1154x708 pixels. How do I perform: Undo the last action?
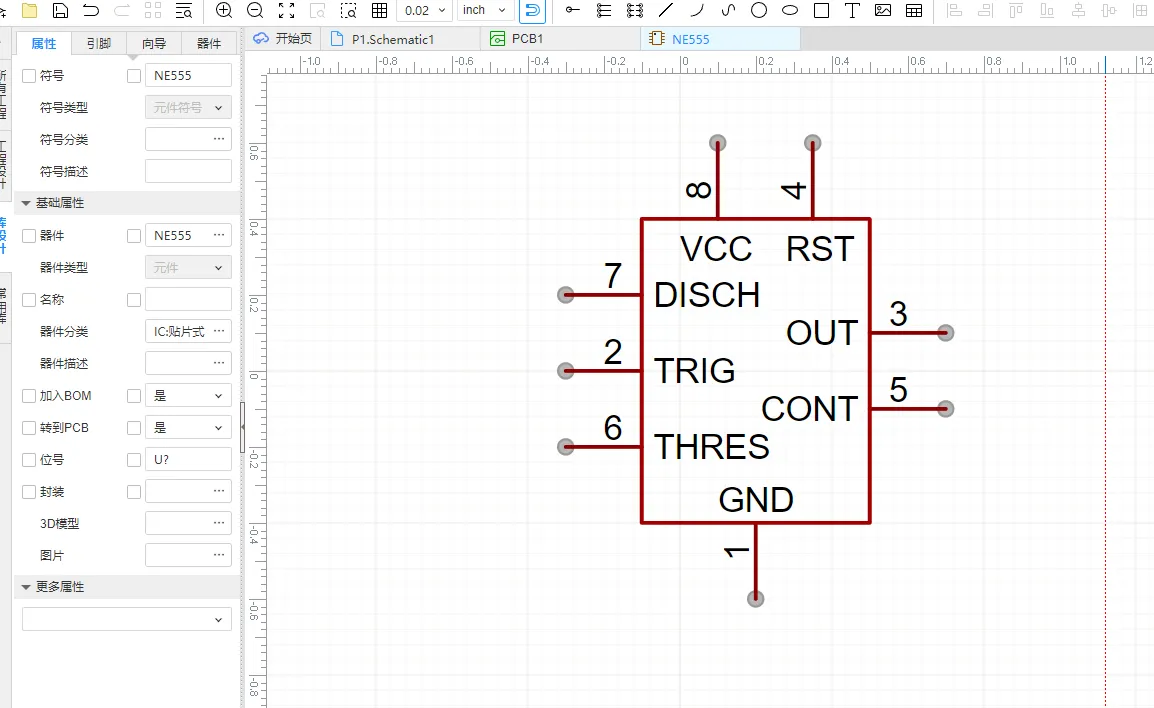pyautogui.click(x=91, y=10)
